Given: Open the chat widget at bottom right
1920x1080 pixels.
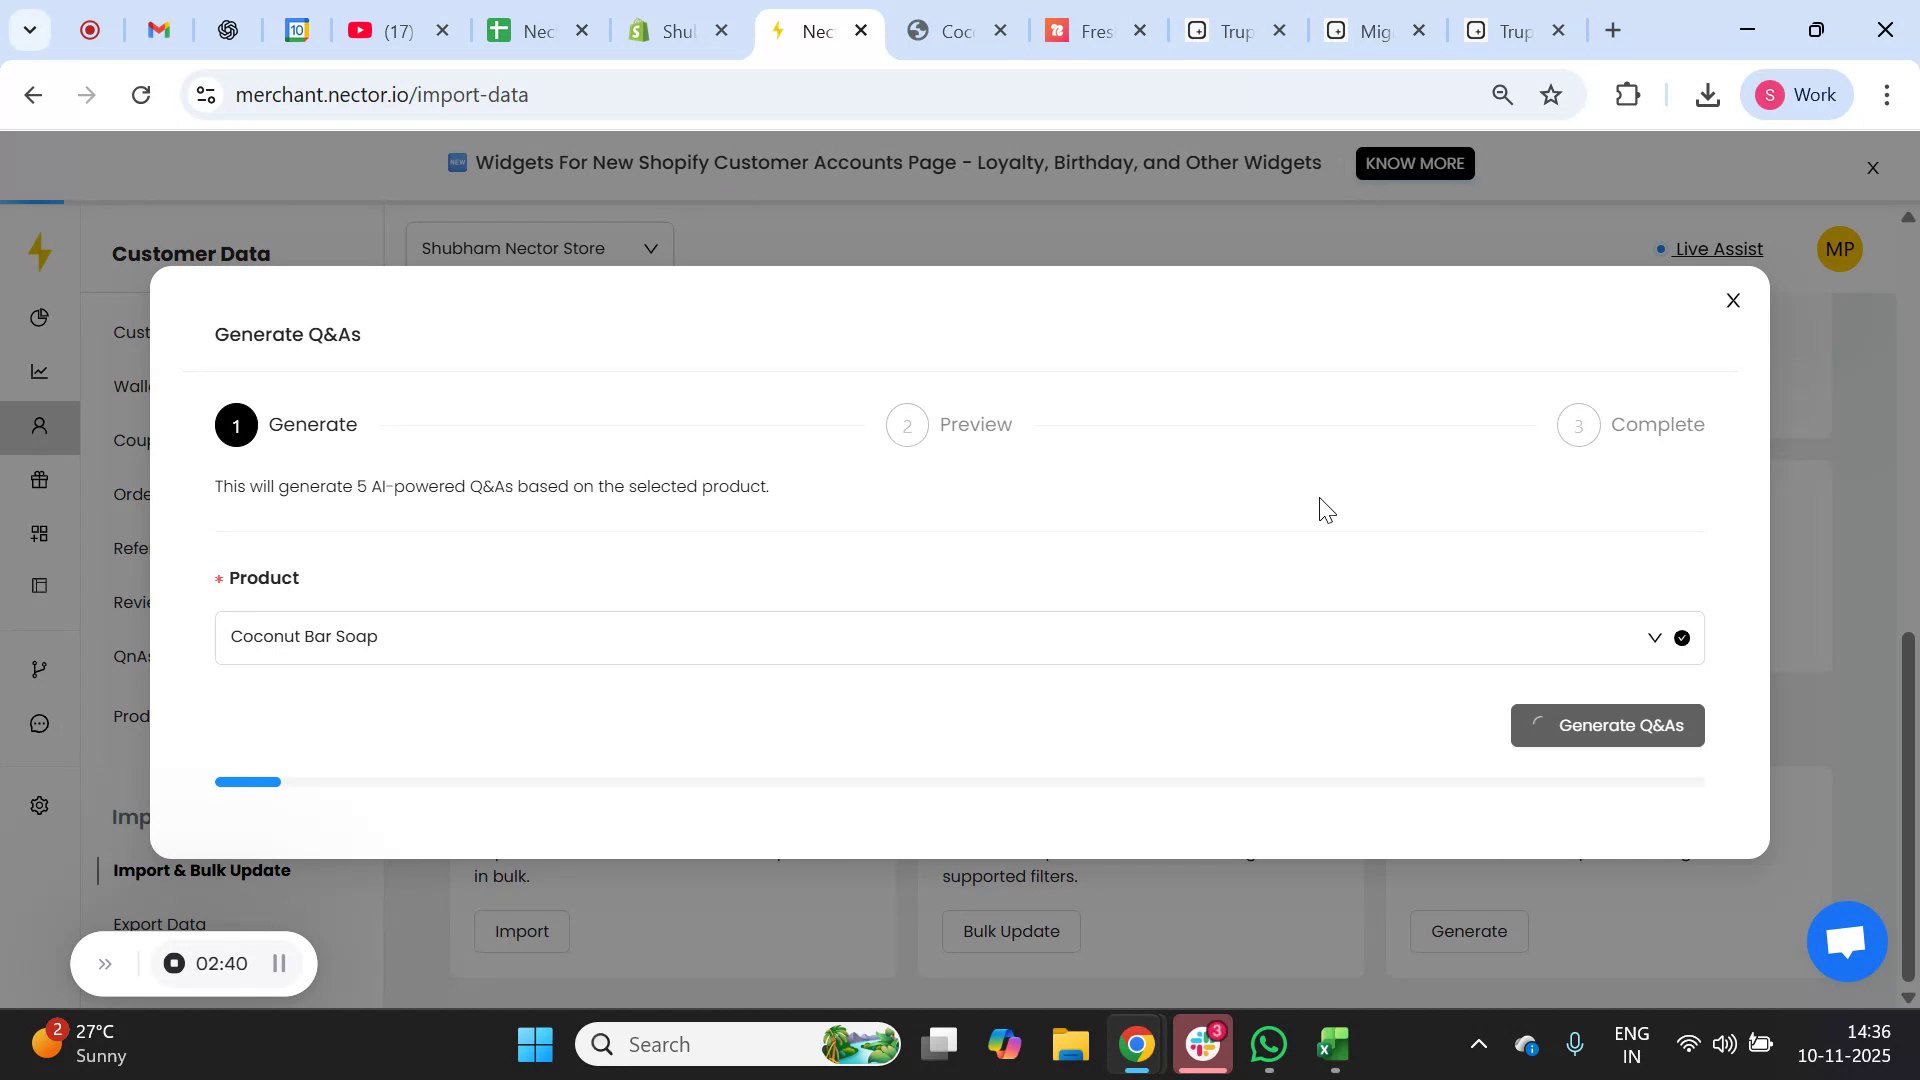Looking at the screenshot, I should pyautogui.click(x=1845, y=941).
